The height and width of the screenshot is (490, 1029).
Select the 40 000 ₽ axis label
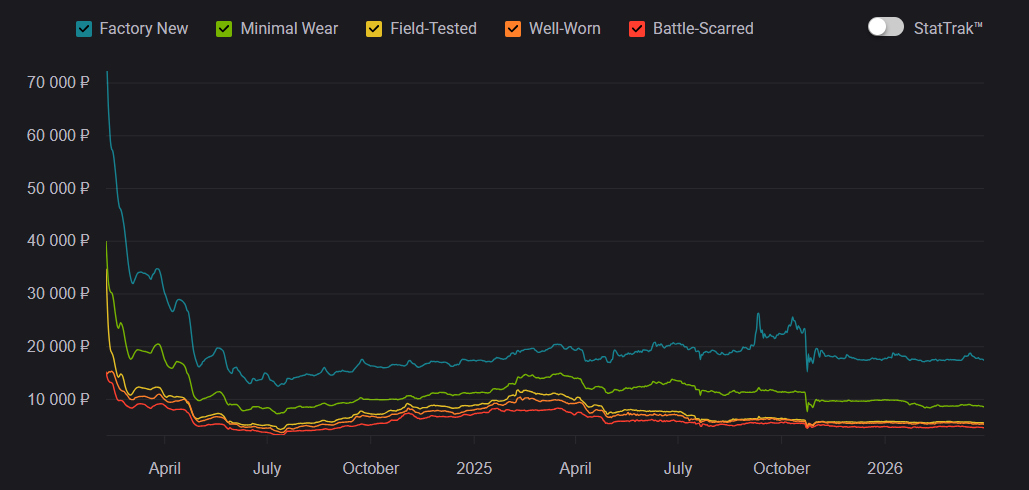pos(56,241)
